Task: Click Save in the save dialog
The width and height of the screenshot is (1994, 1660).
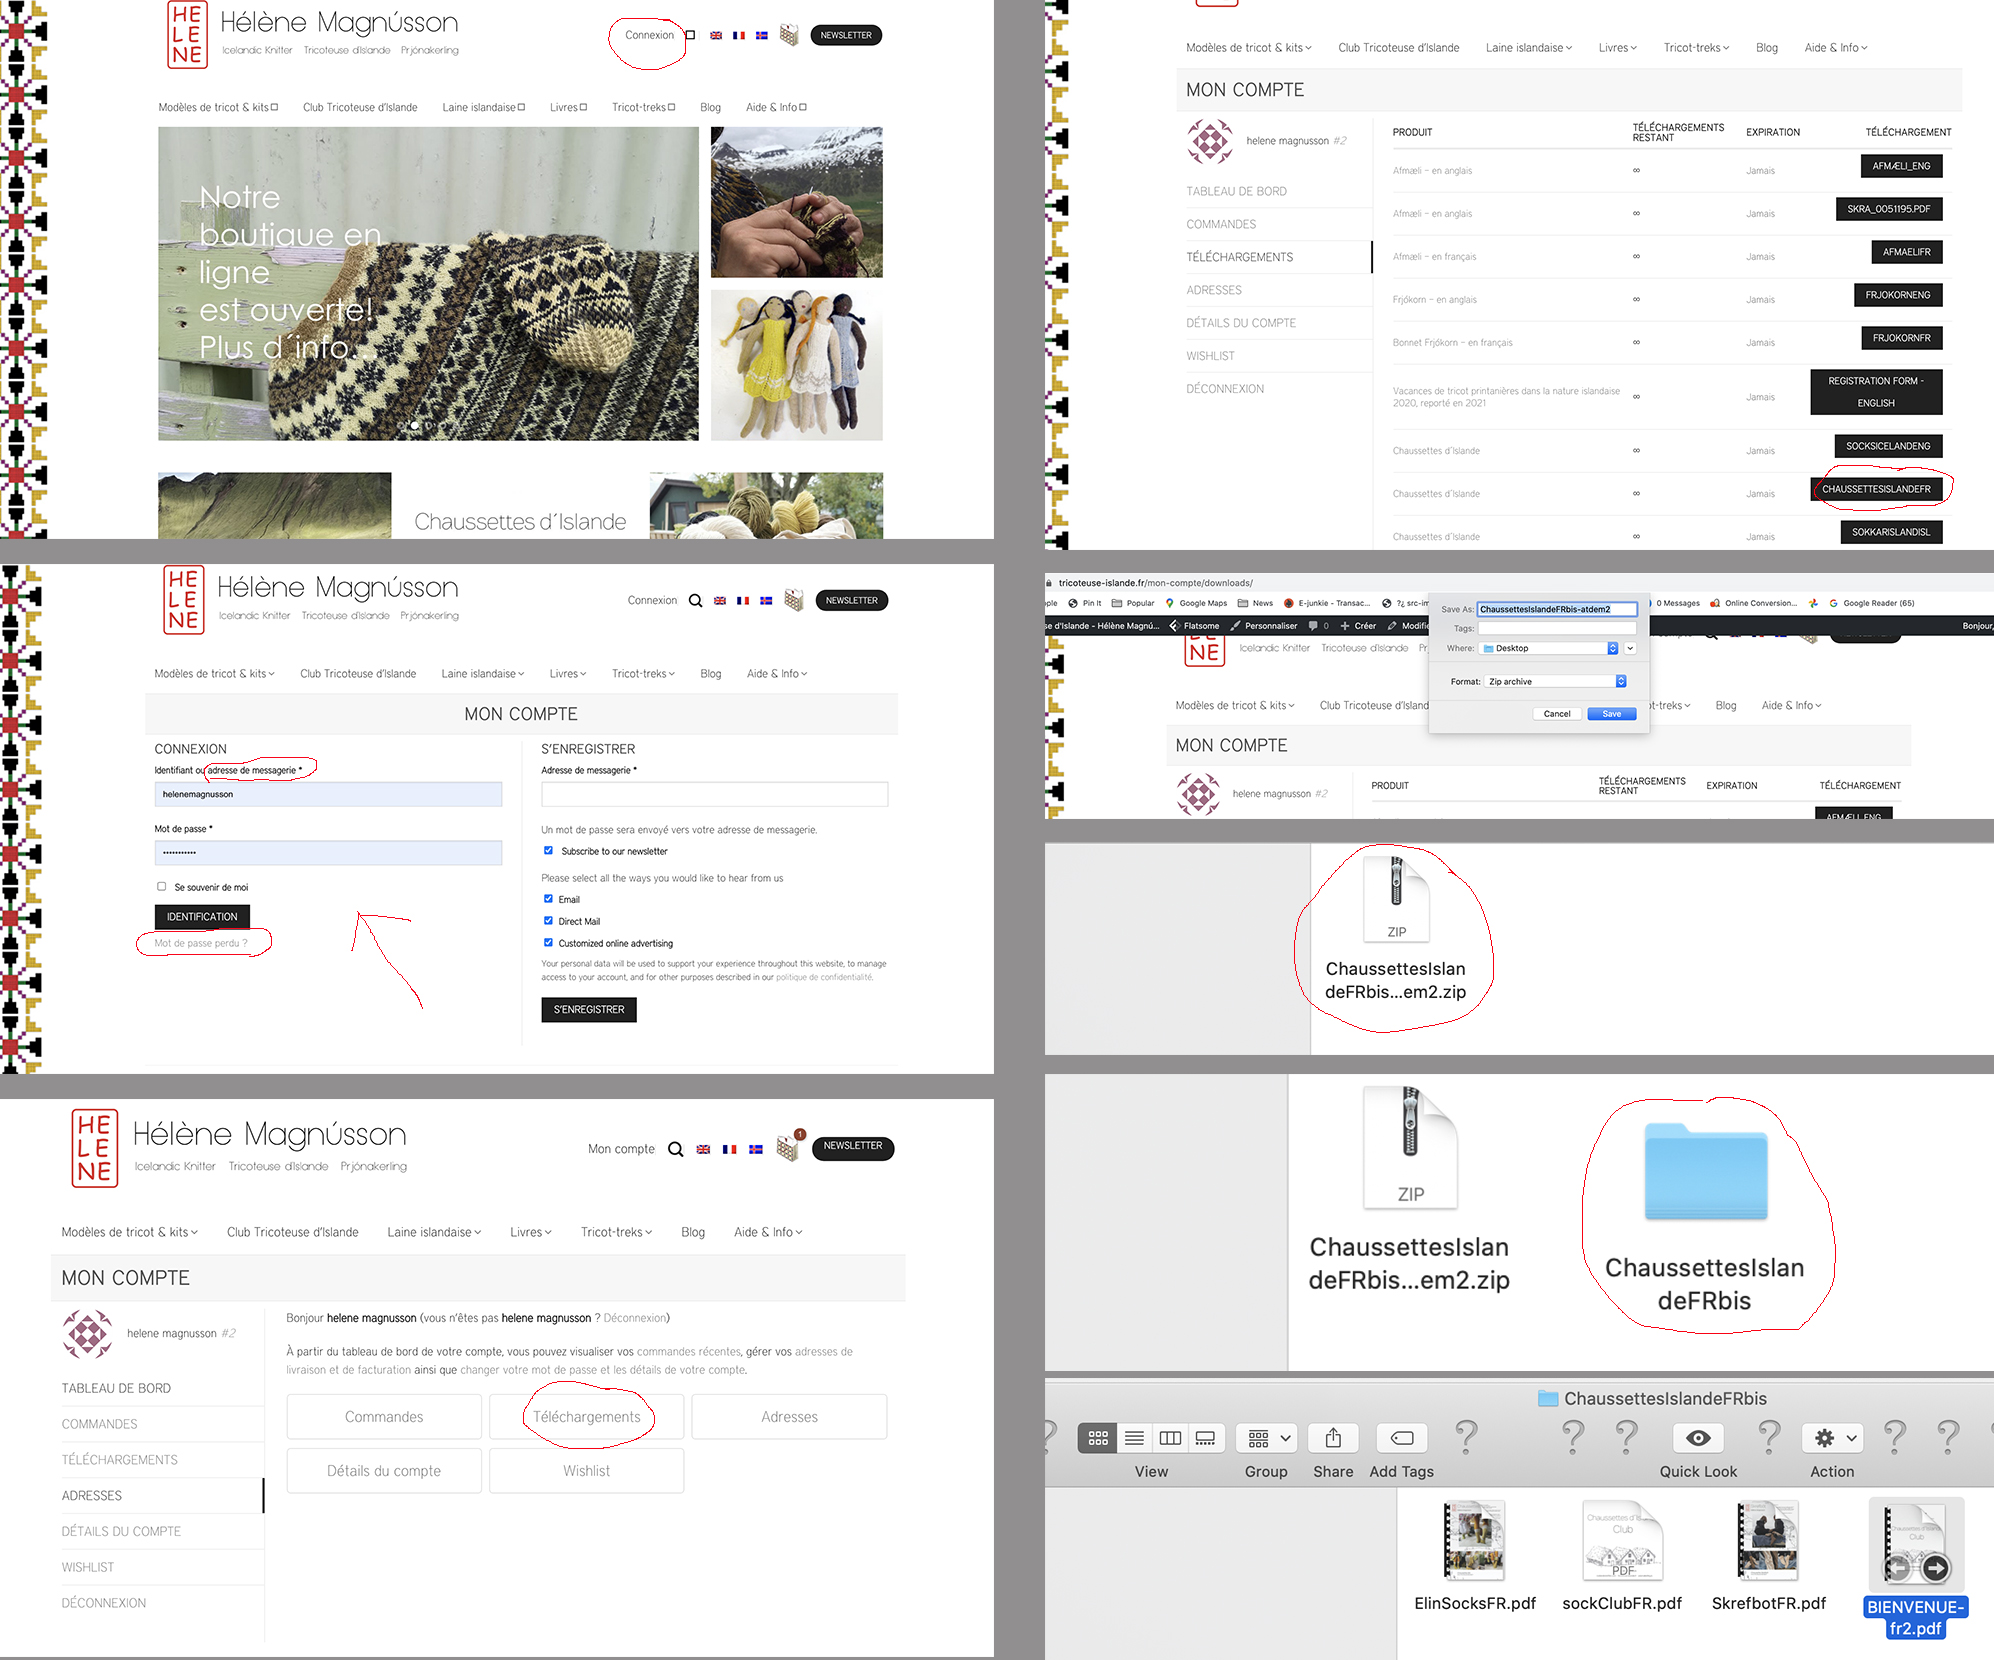Action: click(x=1612, y=714)
